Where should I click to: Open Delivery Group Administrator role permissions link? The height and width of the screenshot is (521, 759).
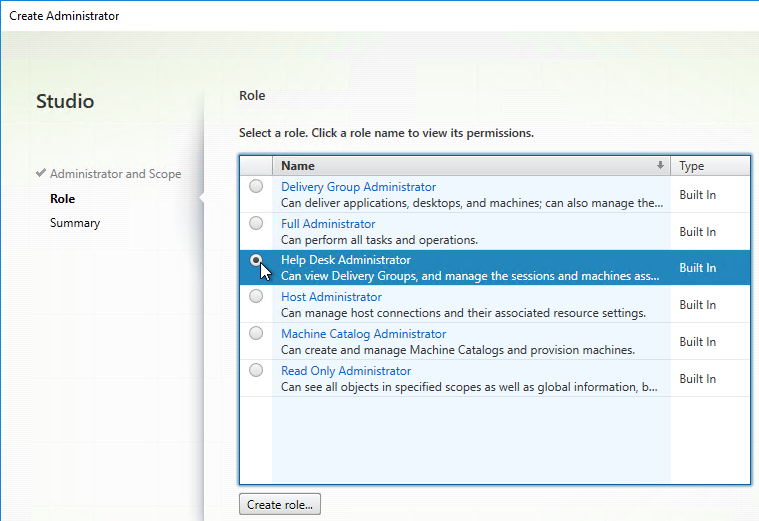[358, 187]
